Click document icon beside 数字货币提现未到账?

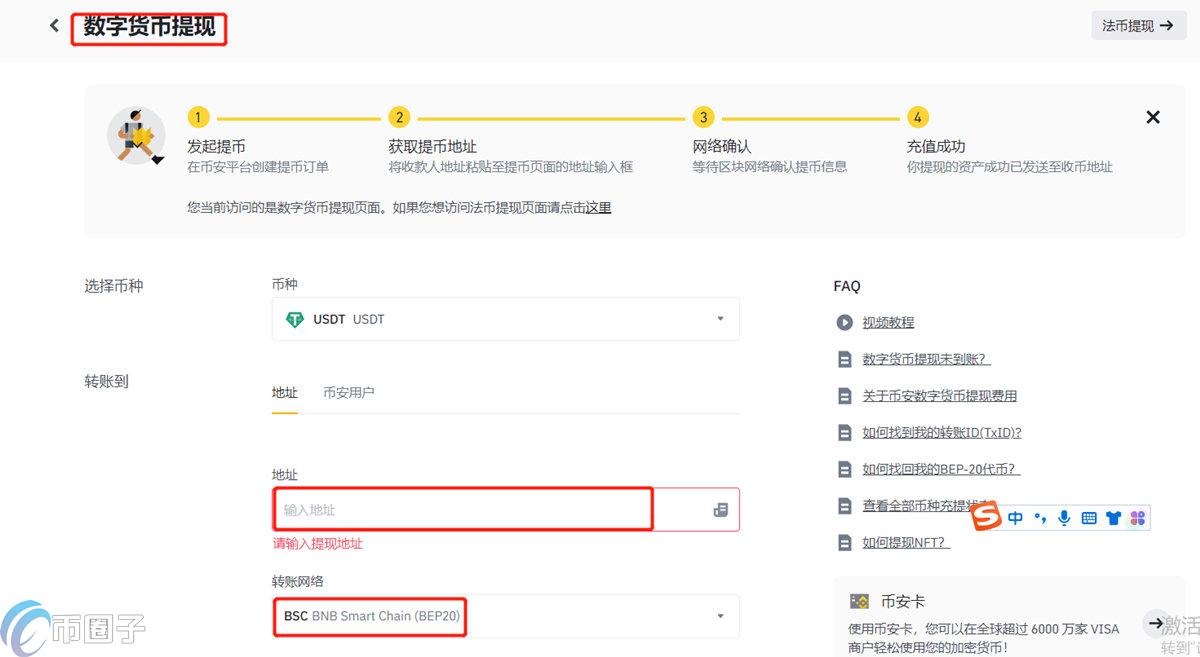tap(845, 359)
